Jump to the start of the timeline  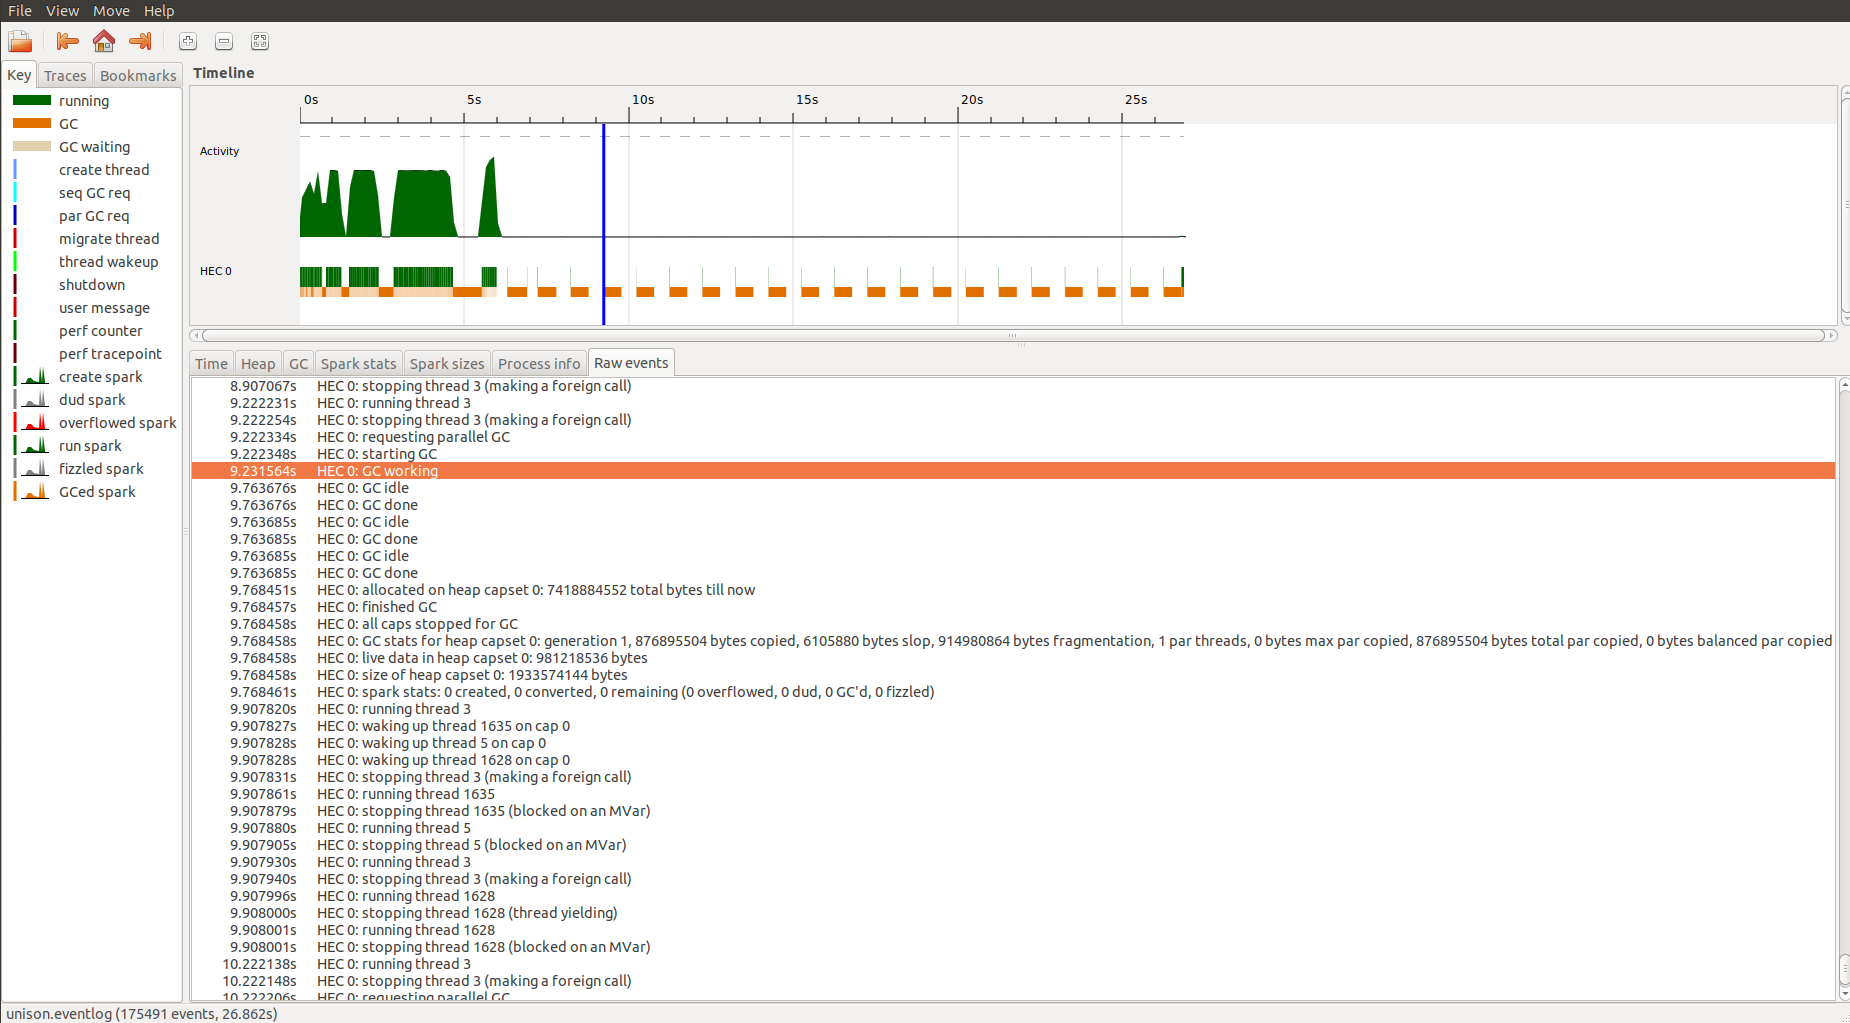point(66,41)
